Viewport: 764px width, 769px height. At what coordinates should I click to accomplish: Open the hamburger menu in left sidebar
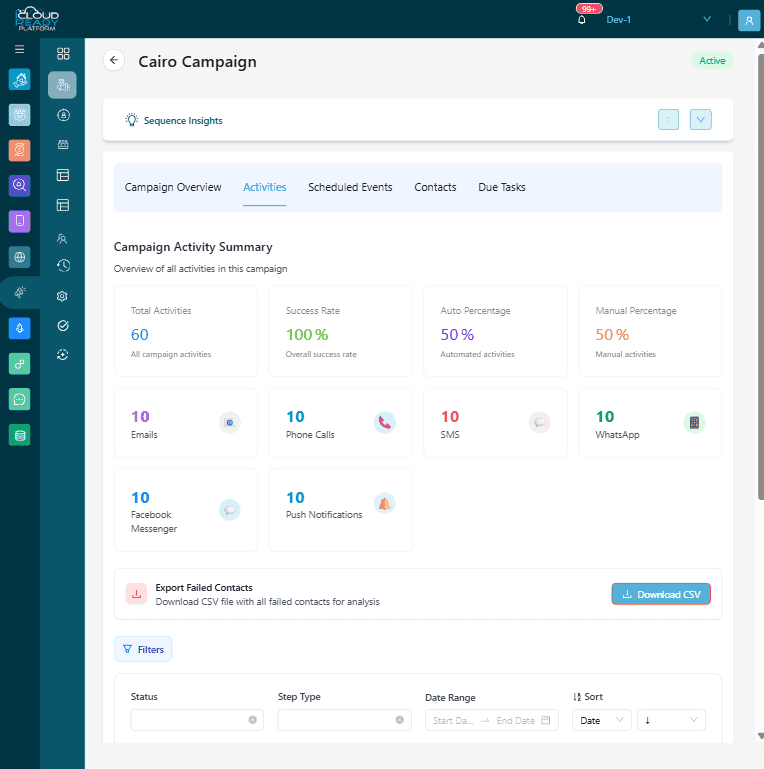tap(19, 49)
